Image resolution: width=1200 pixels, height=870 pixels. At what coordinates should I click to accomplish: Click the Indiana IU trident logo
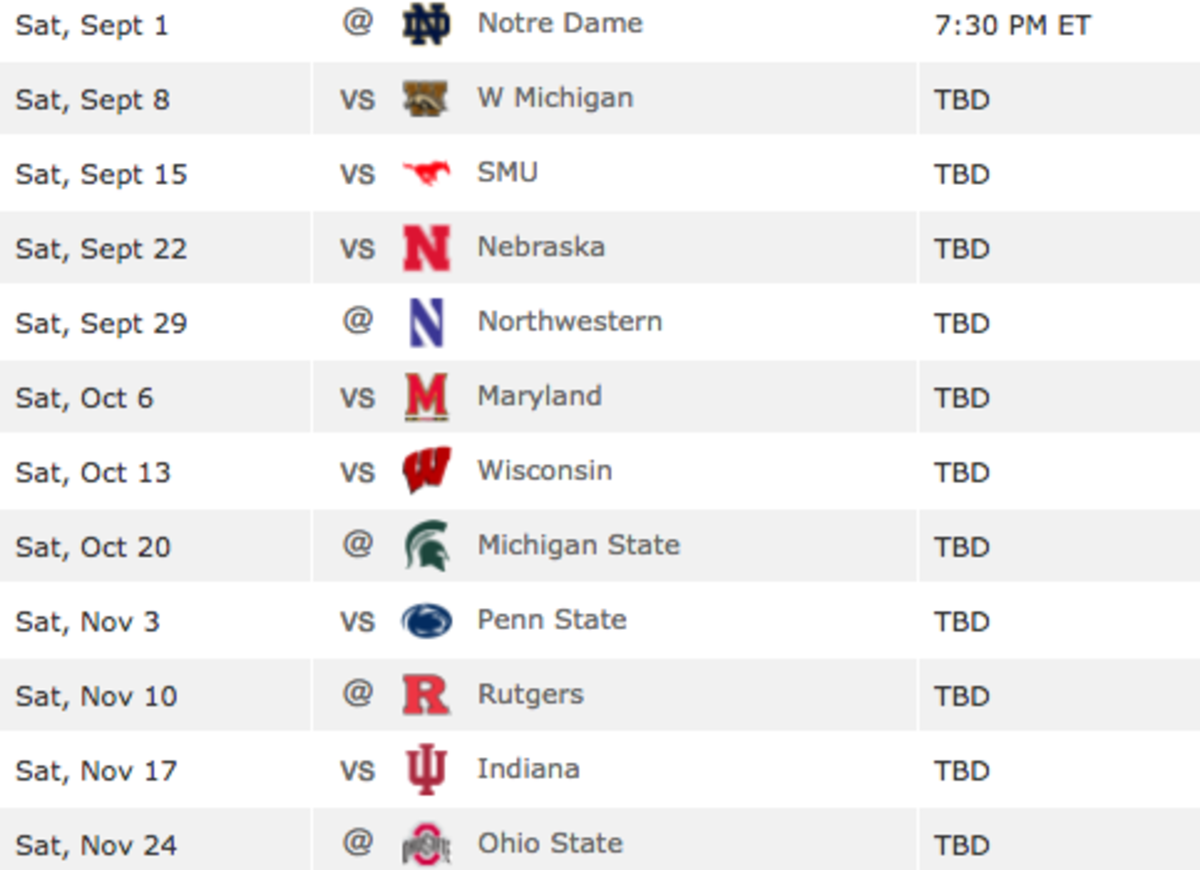click(426, 770)
